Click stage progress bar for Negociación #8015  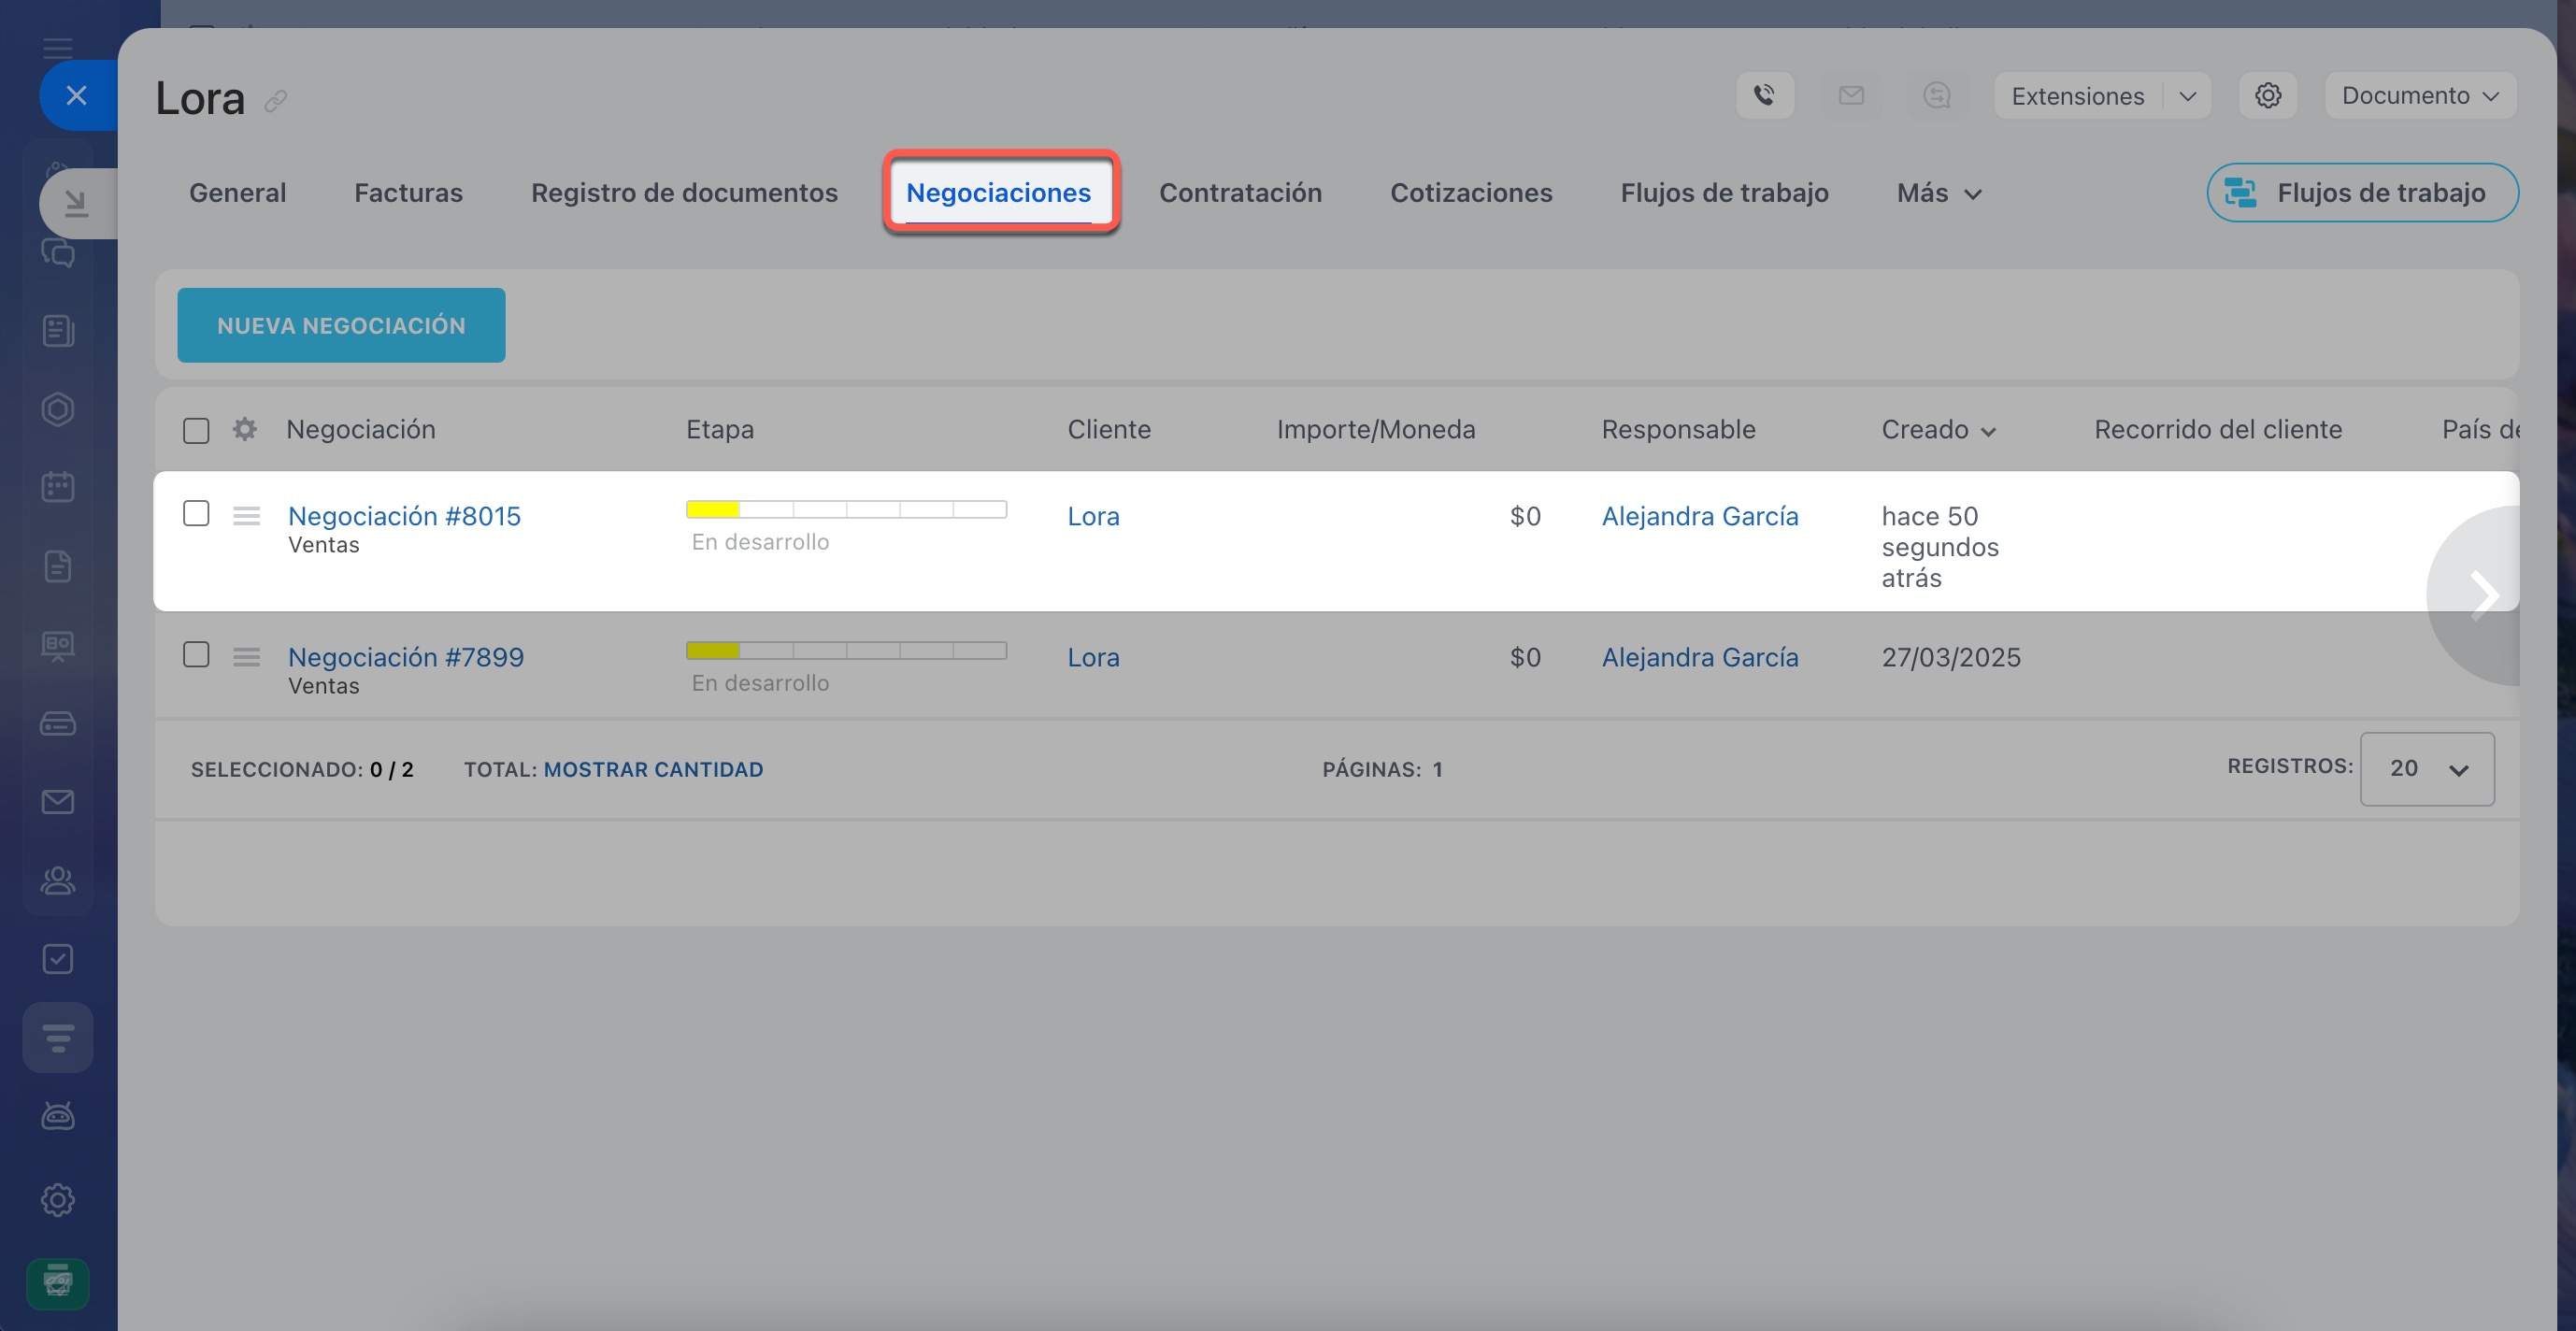846,509
